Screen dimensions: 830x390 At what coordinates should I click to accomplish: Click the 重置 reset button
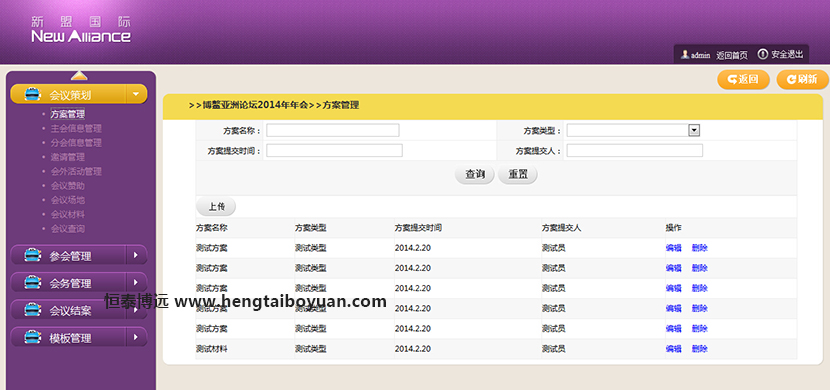tap(518, 175)
